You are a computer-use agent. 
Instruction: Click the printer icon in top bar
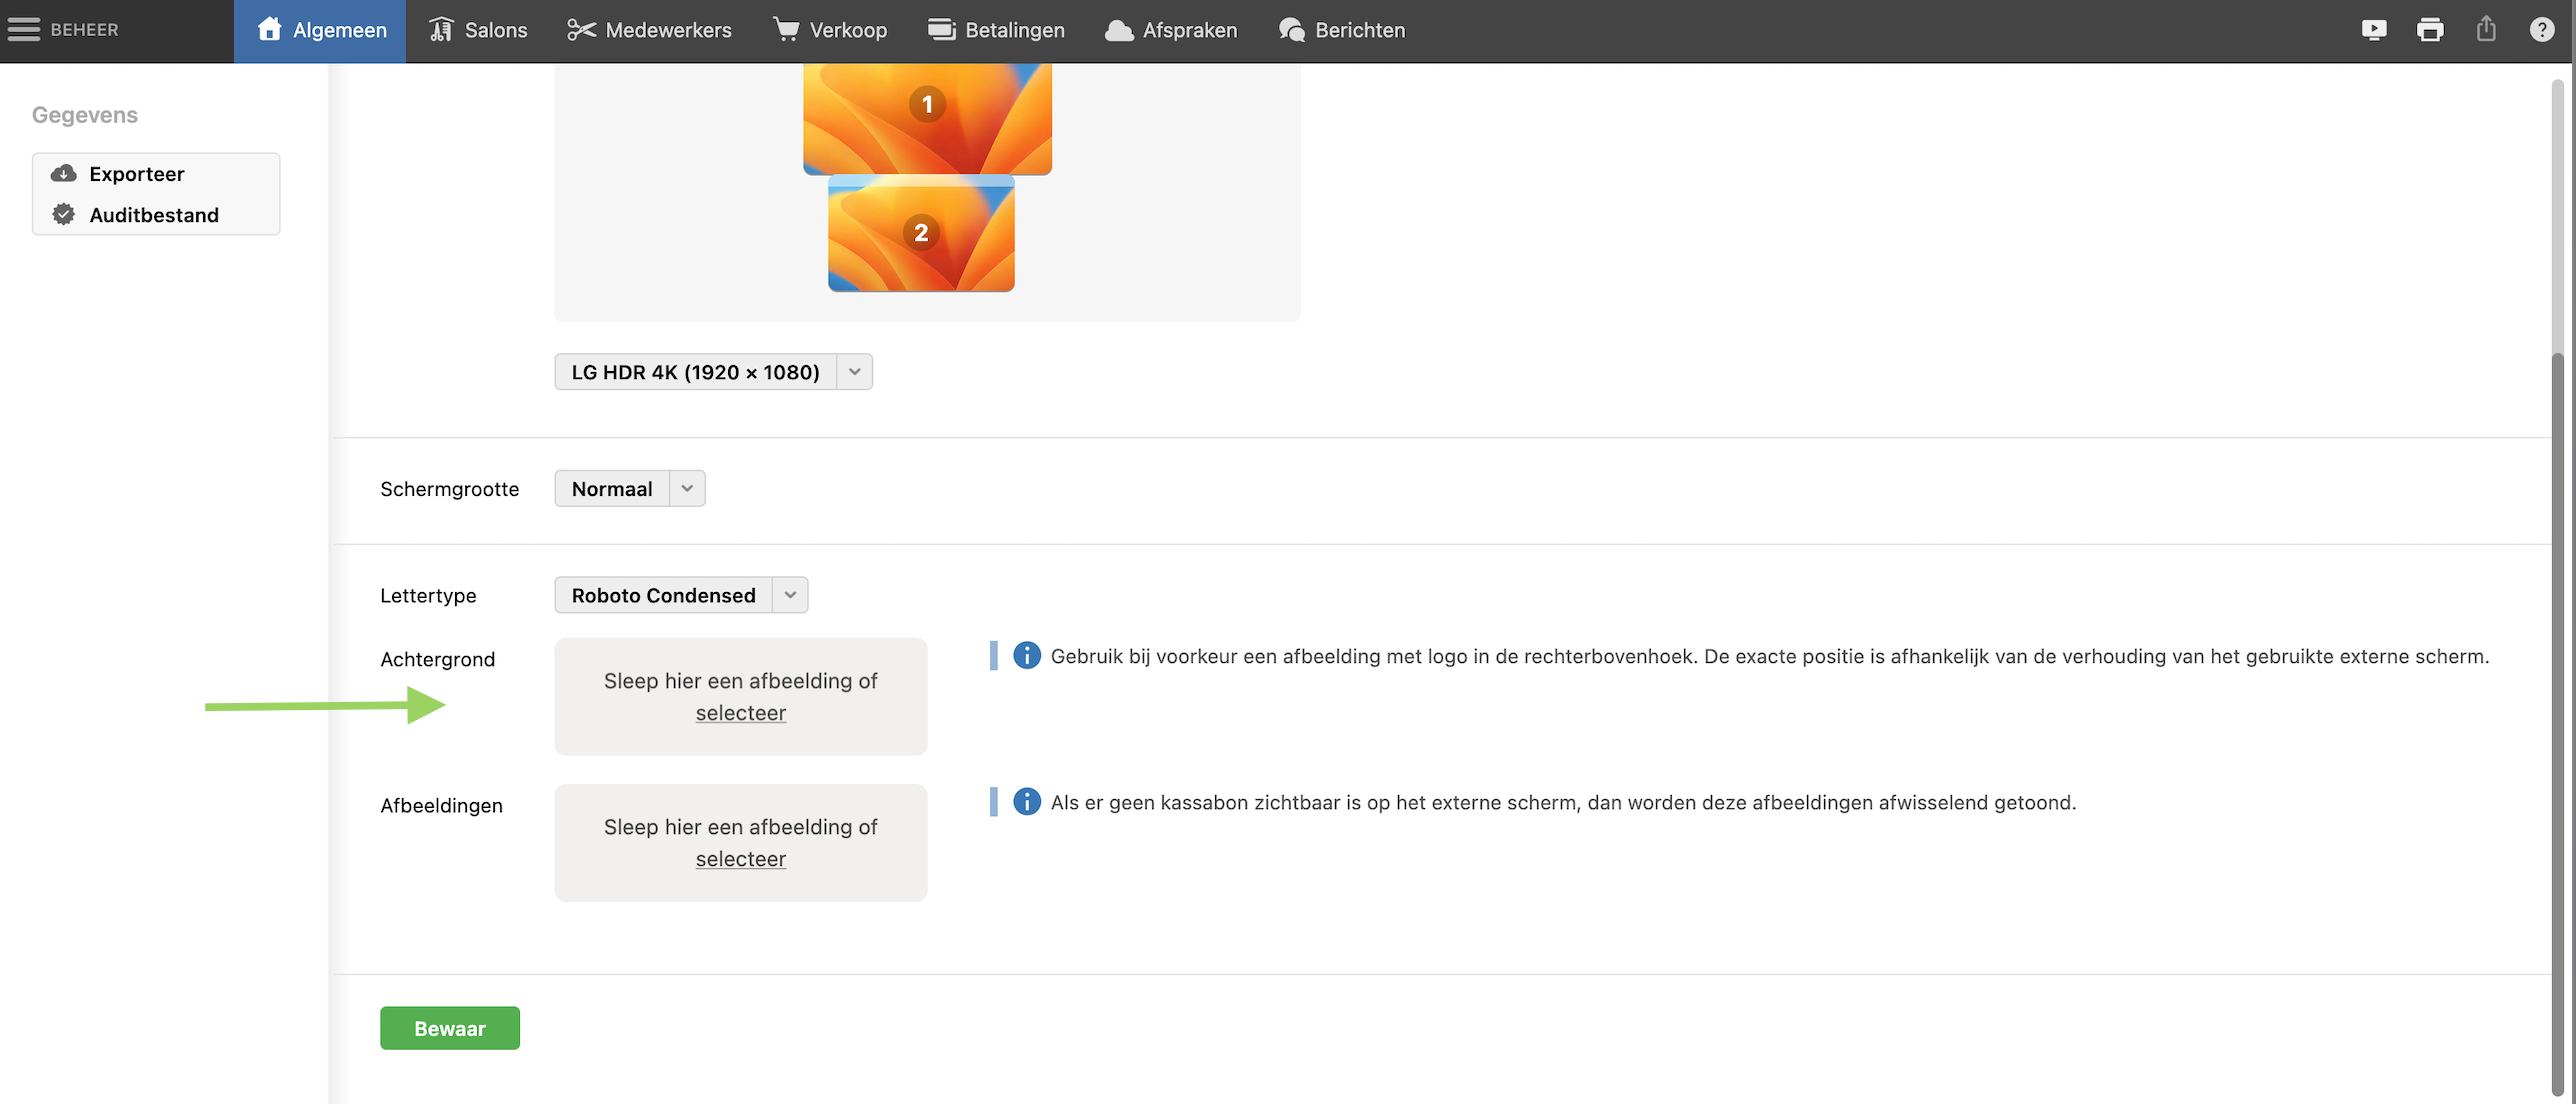click(2429, 30)
